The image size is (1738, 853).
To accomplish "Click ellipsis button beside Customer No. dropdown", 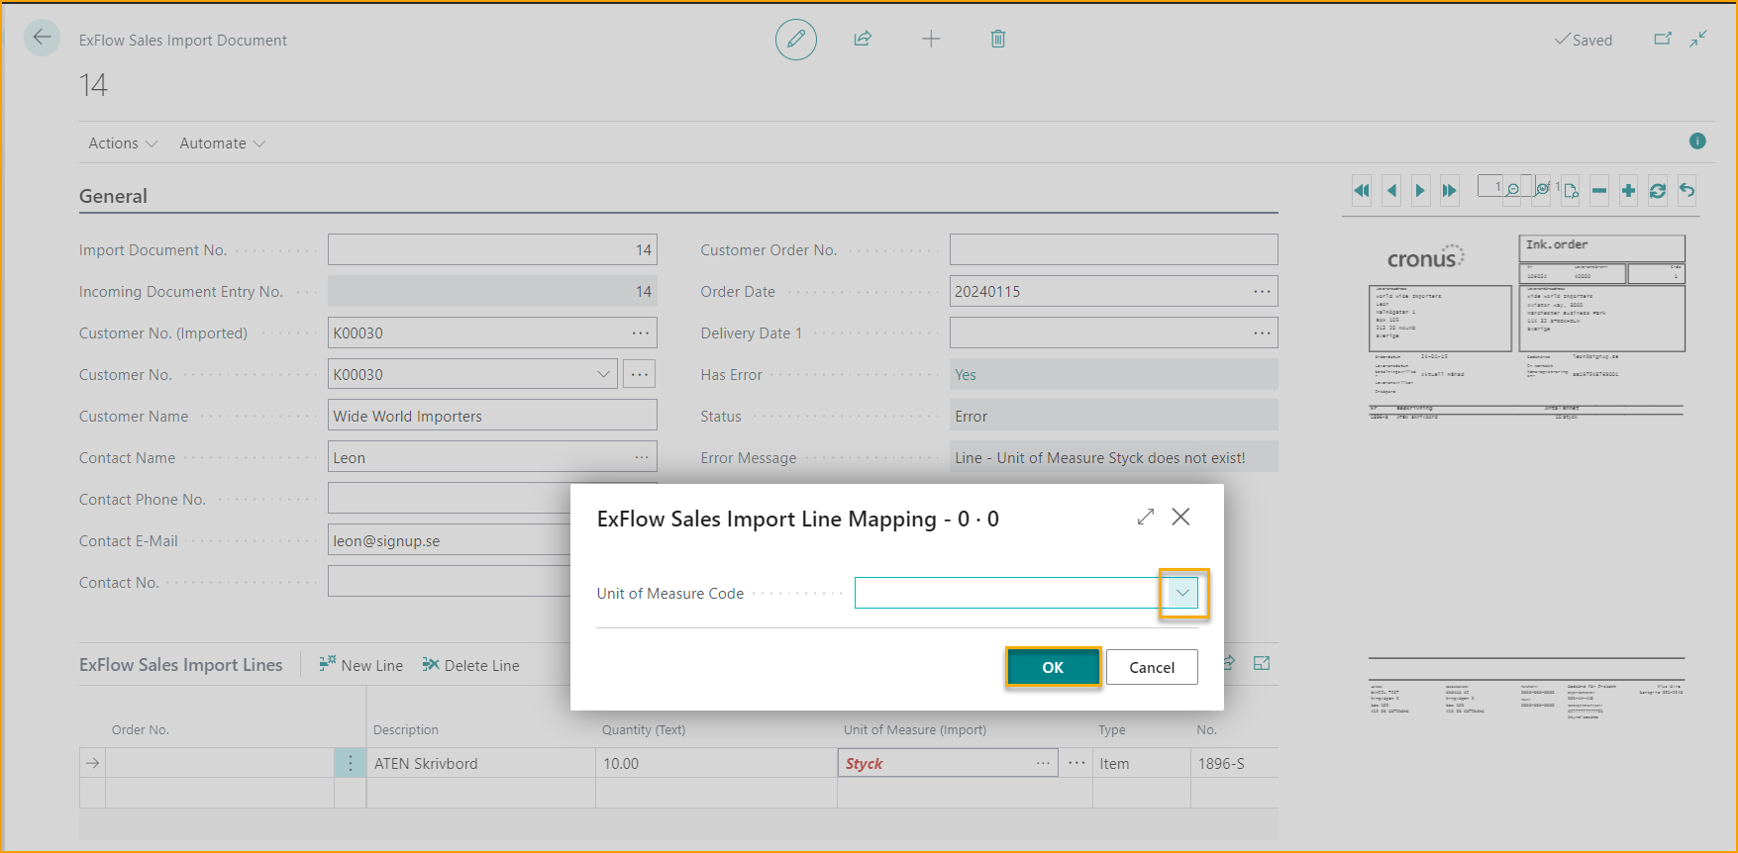I will [640, 374].
